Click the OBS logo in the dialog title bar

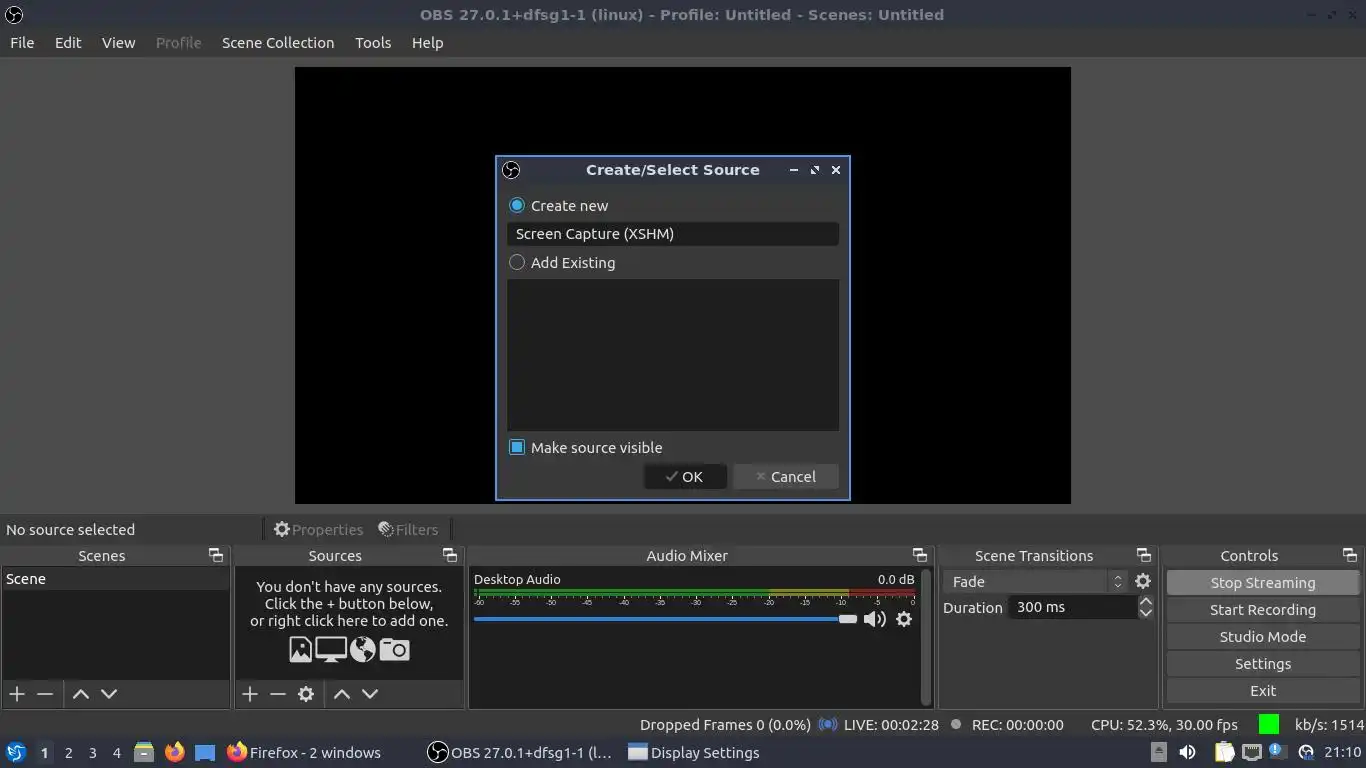click(511, 170)
